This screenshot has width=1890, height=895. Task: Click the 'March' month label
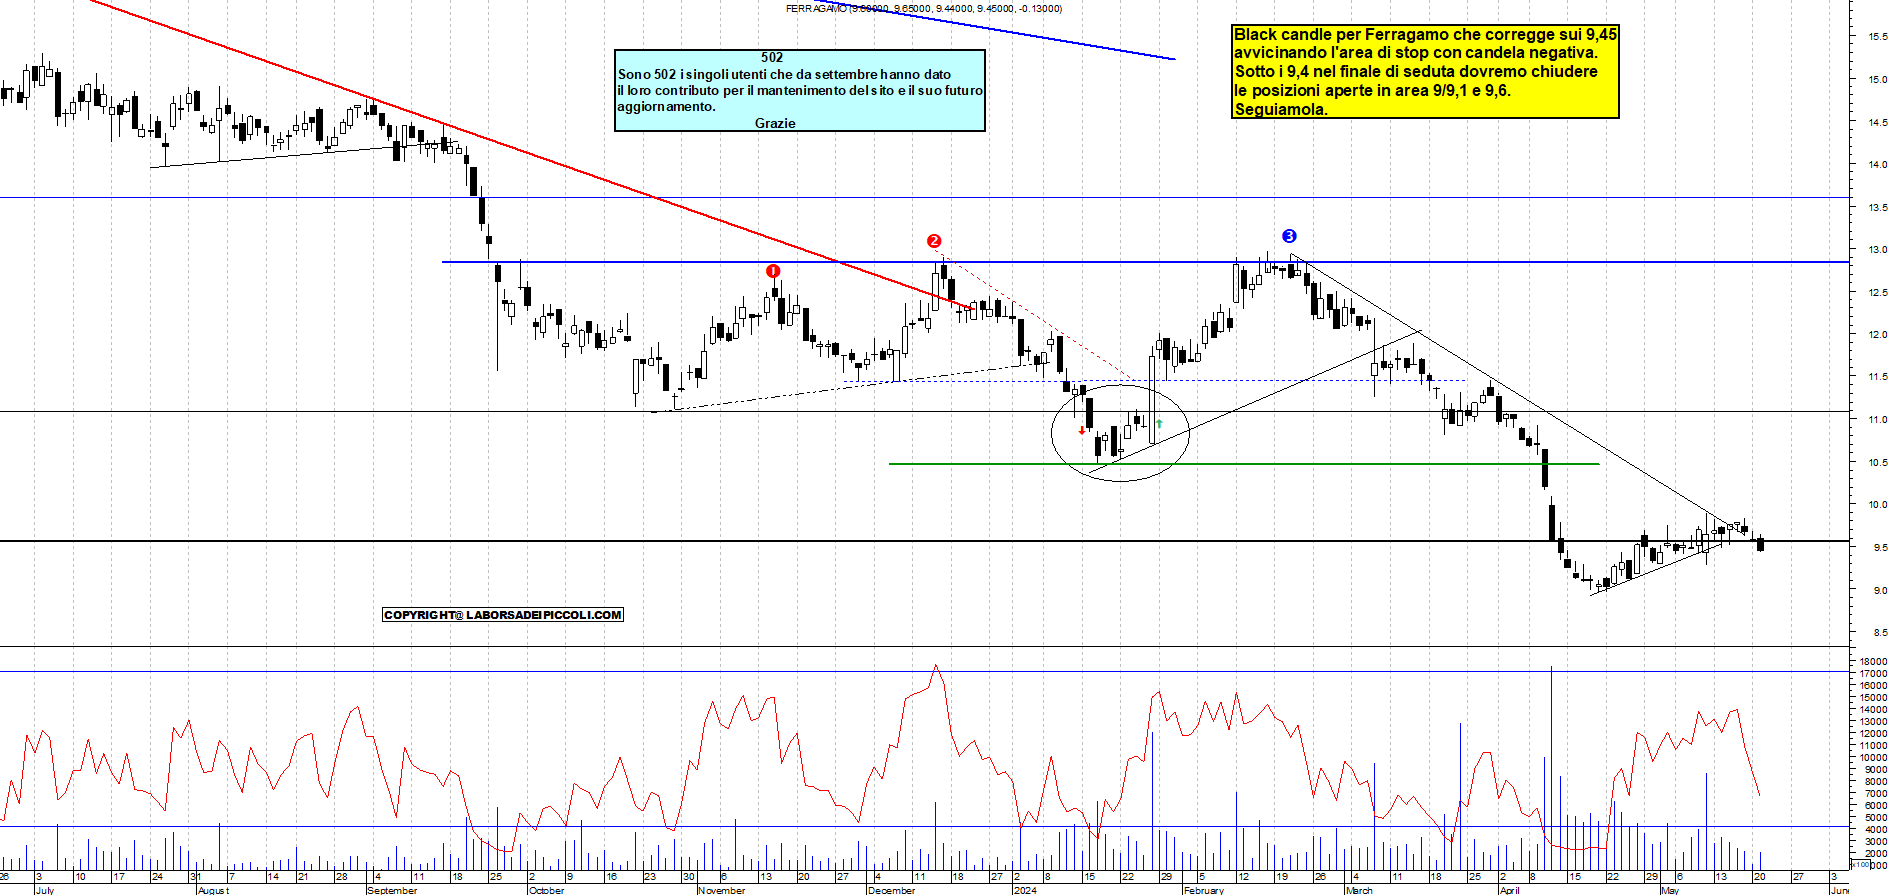pos(1360,890)
